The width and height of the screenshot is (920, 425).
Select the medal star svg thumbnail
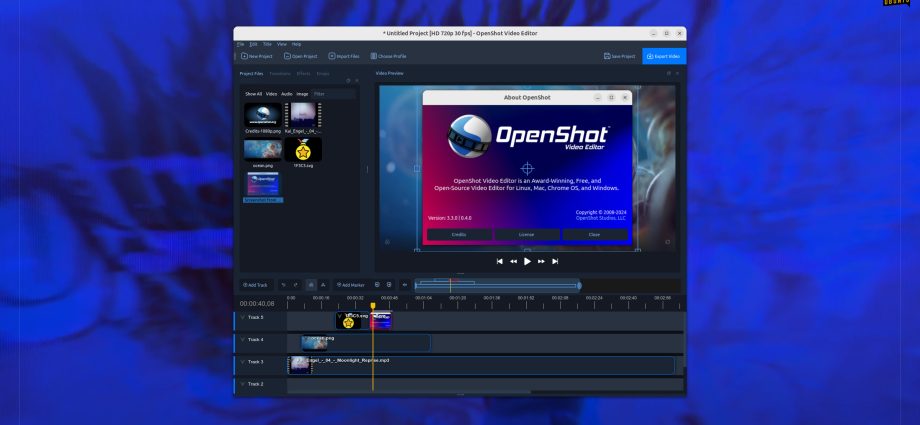pyautogui.click(x=303, y=150)
